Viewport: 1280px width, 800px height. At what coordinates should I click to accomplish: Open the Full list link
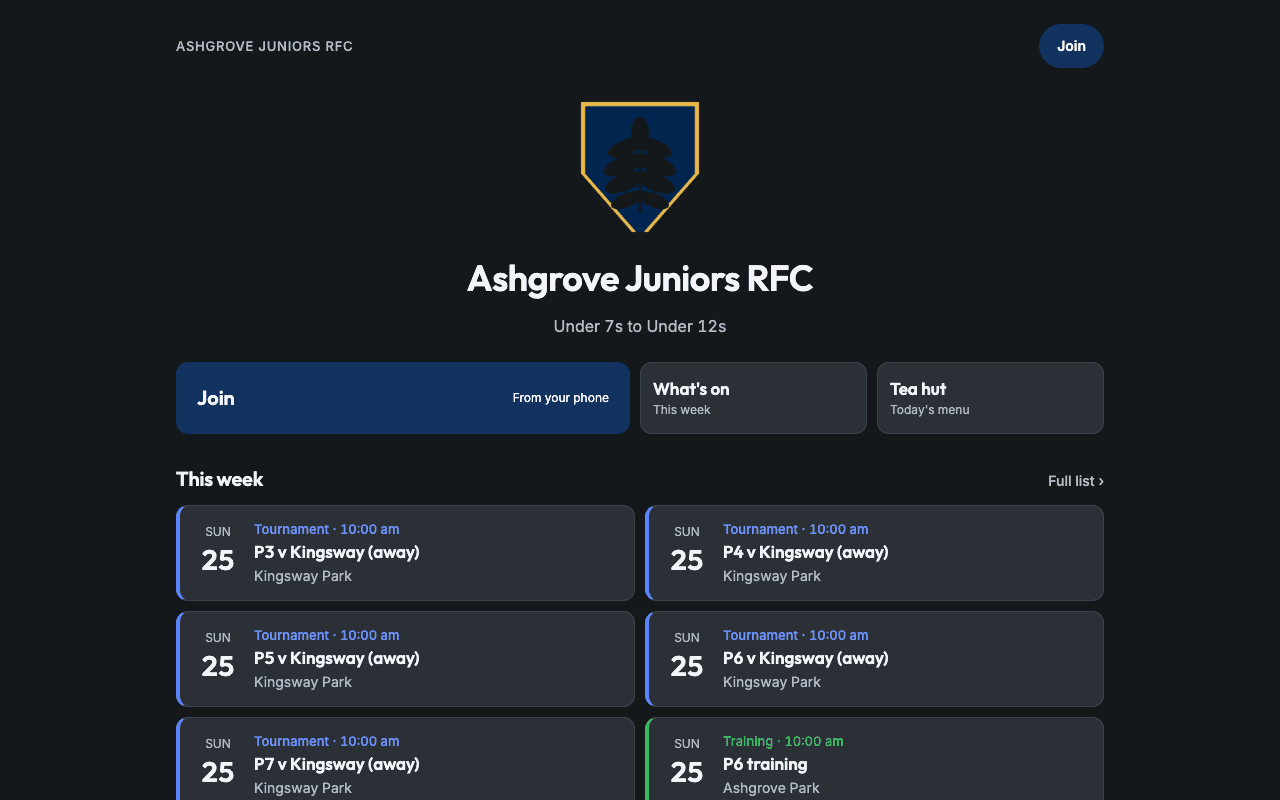(1076, 481)
